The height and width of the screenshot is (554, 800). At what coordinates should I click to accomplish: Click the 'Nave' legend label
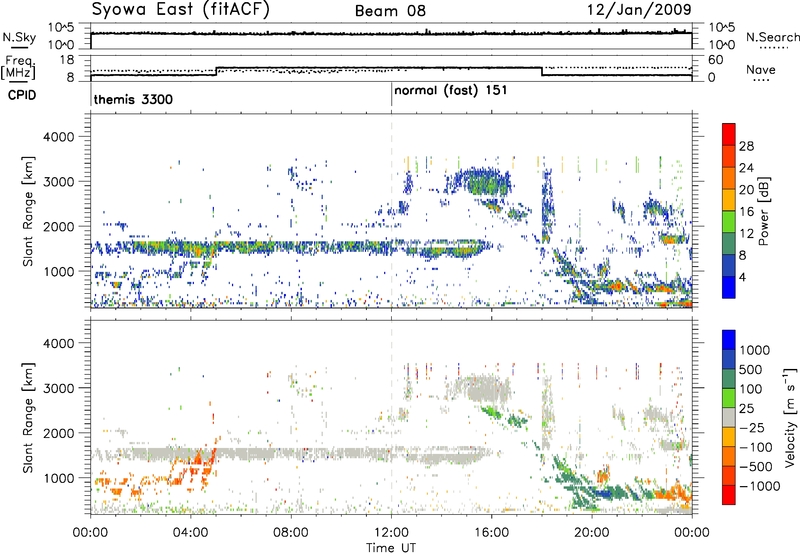click(761, 69)
